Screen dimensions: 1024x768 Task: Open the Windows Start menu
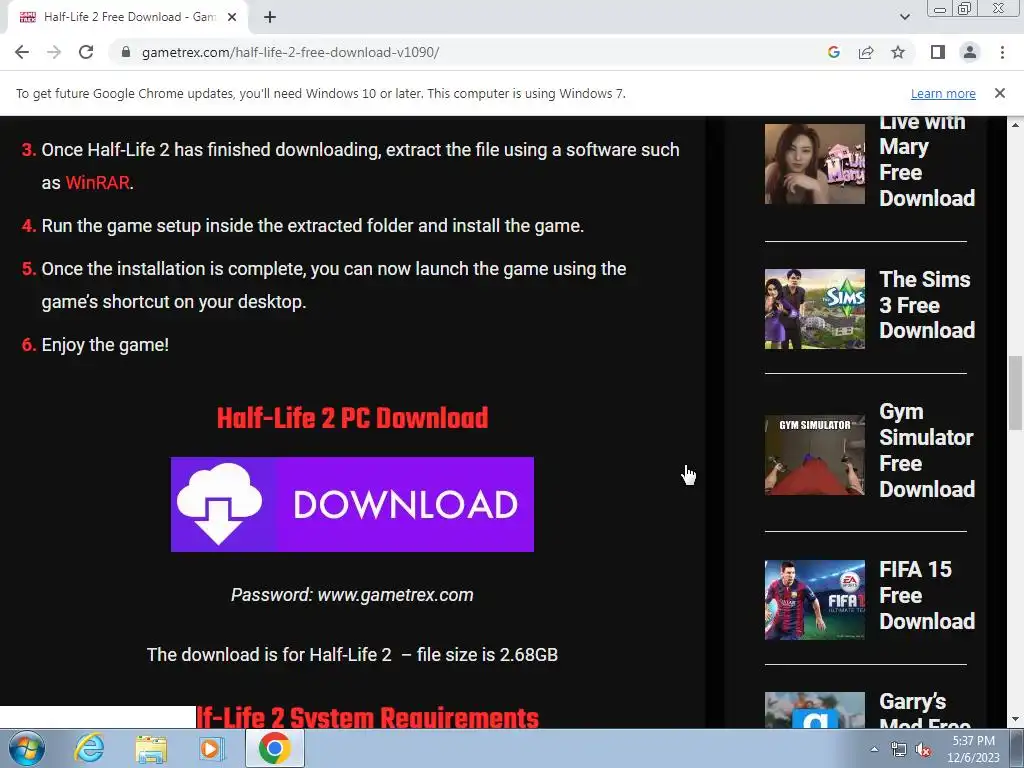(x=27, y=748)
